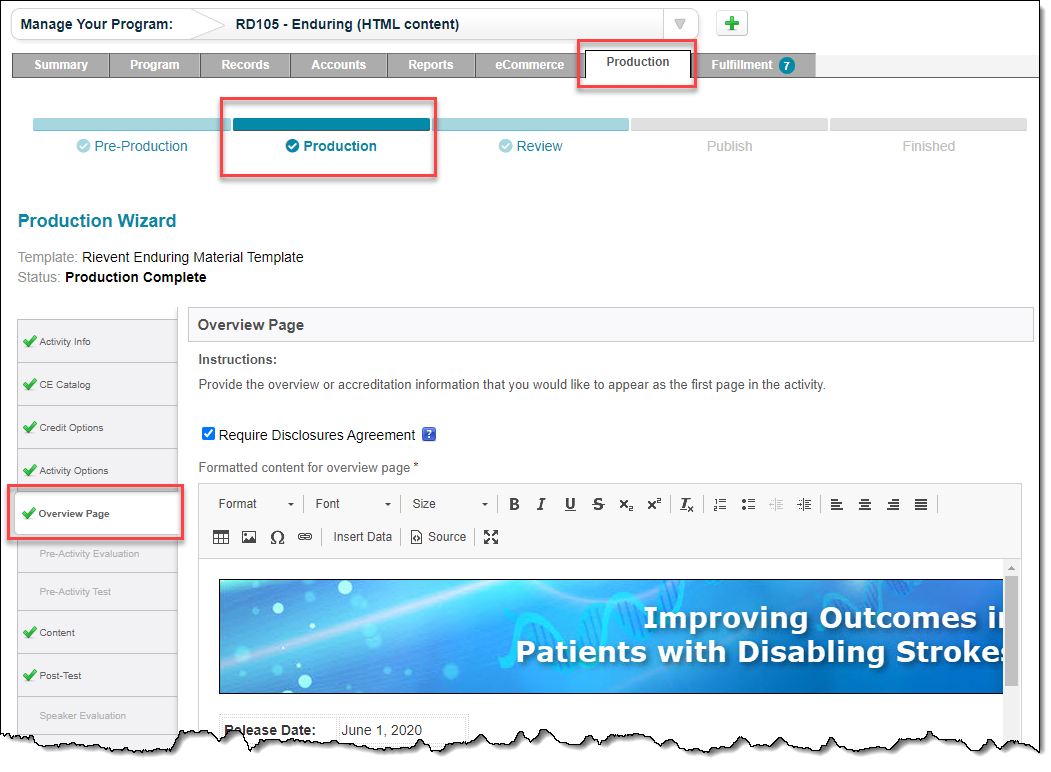This screenshot has width=1051, height=772.
Task: Switch to the Accounts tab
Action: pos(338,65)
